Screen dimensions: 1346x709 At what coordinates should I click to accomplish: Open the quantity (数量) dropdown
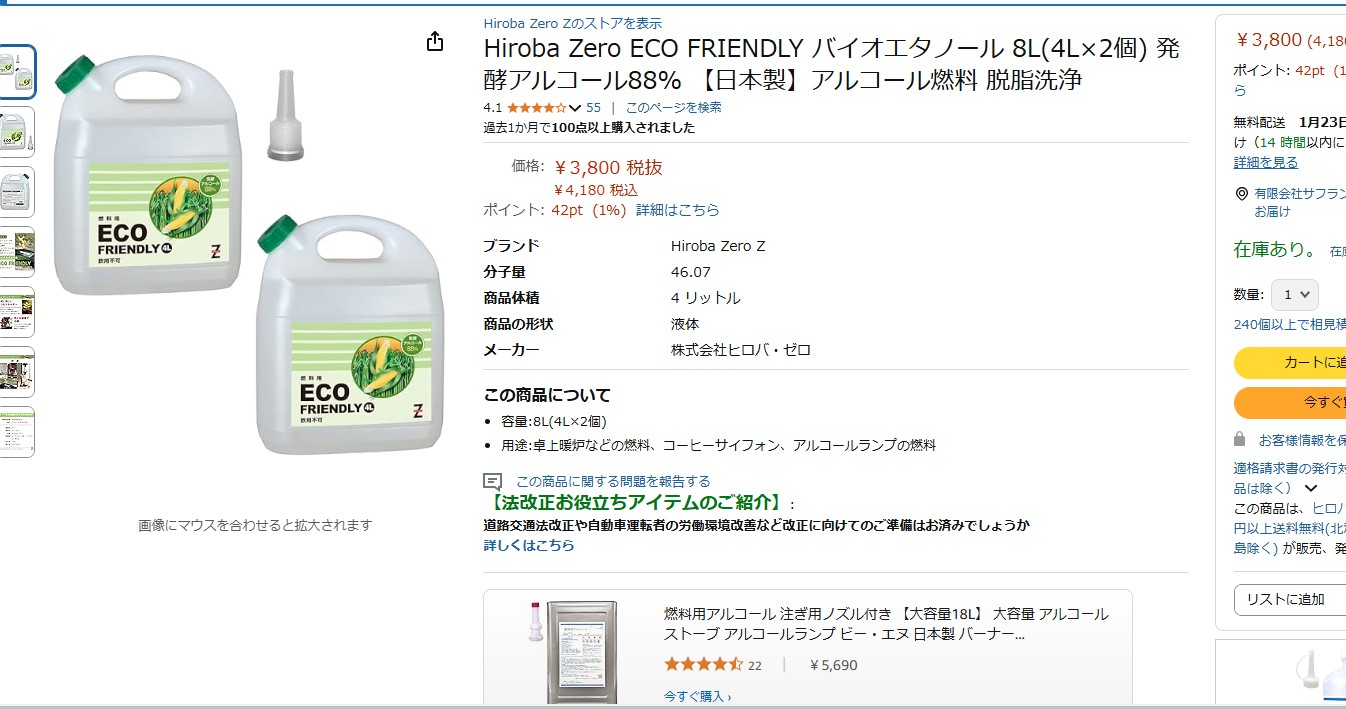[1294, 295]
